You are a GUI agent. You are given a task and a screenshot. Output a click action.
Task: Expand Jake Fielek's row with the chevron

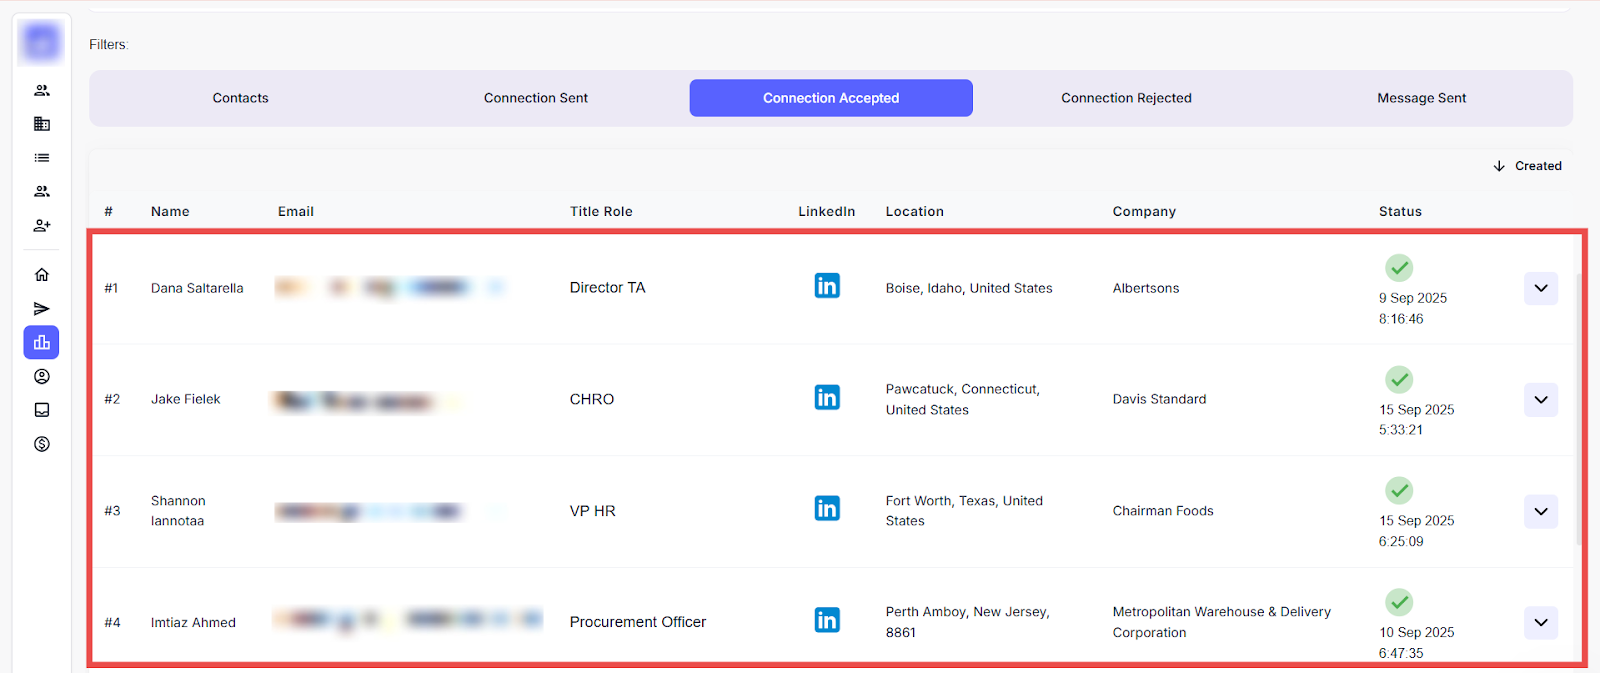click(x=1541, y=400)
